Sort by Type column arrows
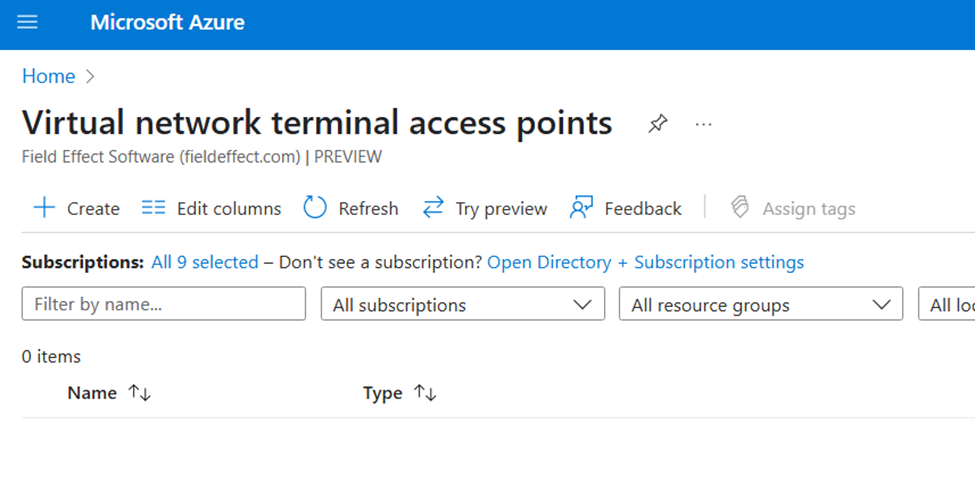 [x=425, y=393]
